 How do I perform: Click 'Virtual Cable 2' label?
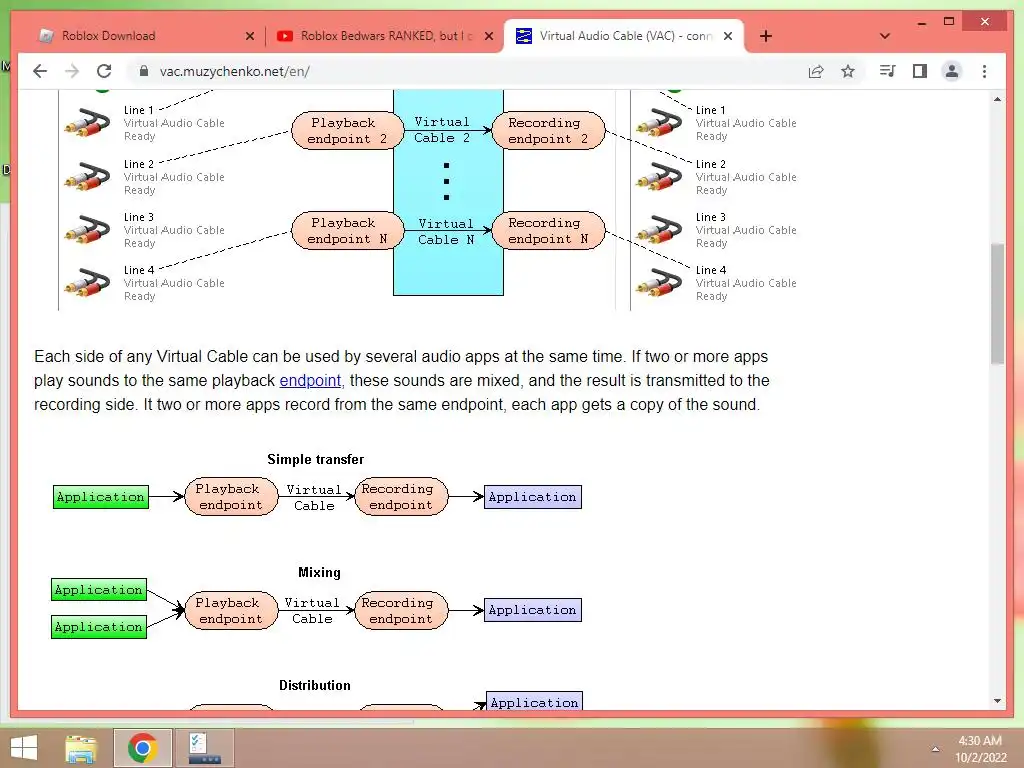click(442, 130)
